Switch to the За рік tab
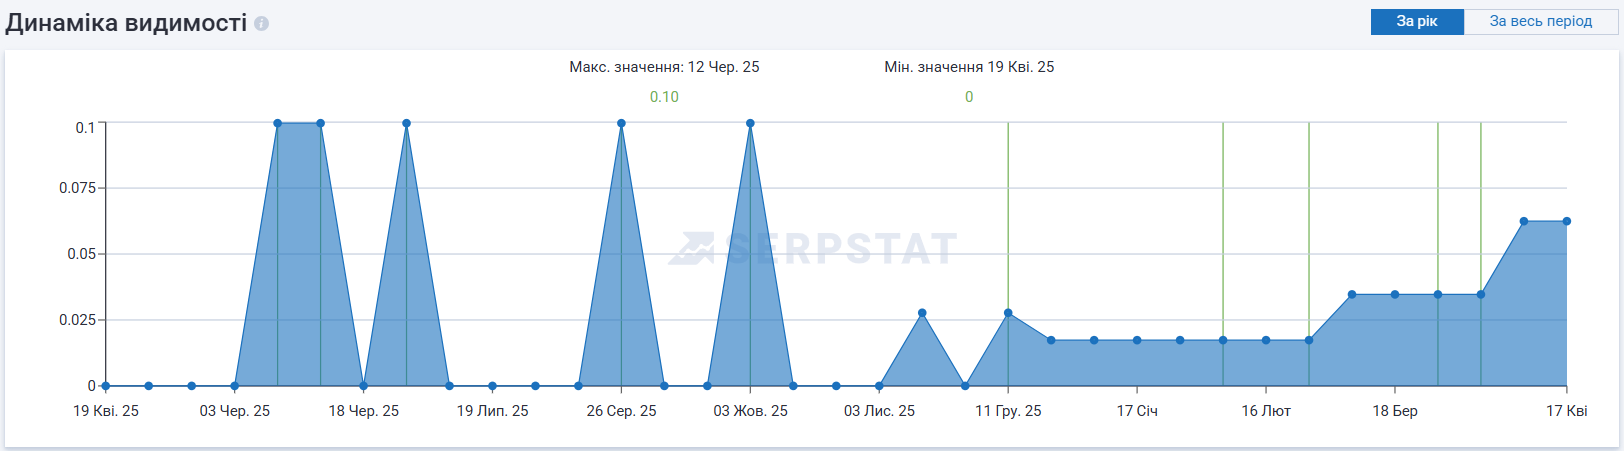The height and width of the screenshot is (451, 1624). (x=1416, y=21)
